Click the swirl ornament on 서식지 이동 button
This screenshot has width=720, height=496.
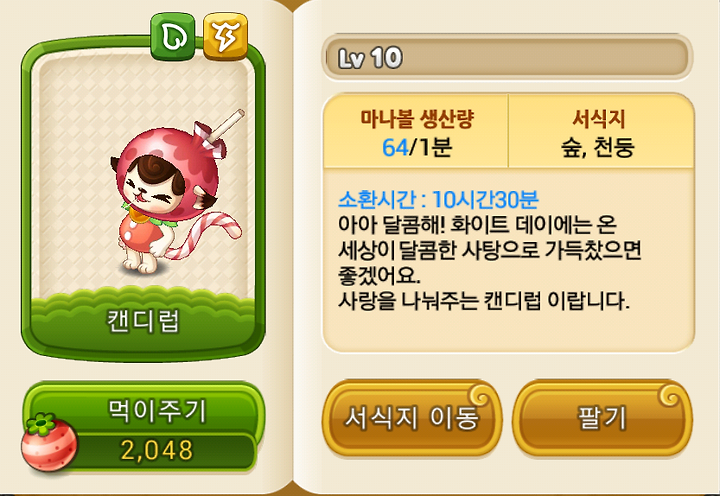point(480,395)
